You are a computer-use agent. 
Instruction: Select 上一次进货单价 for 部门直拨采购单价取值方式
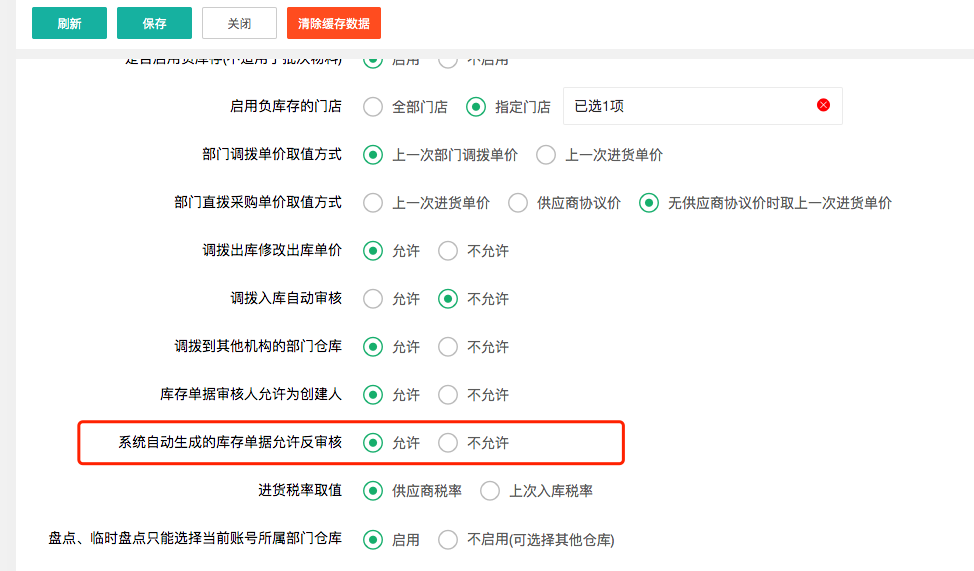coord(373,203)
